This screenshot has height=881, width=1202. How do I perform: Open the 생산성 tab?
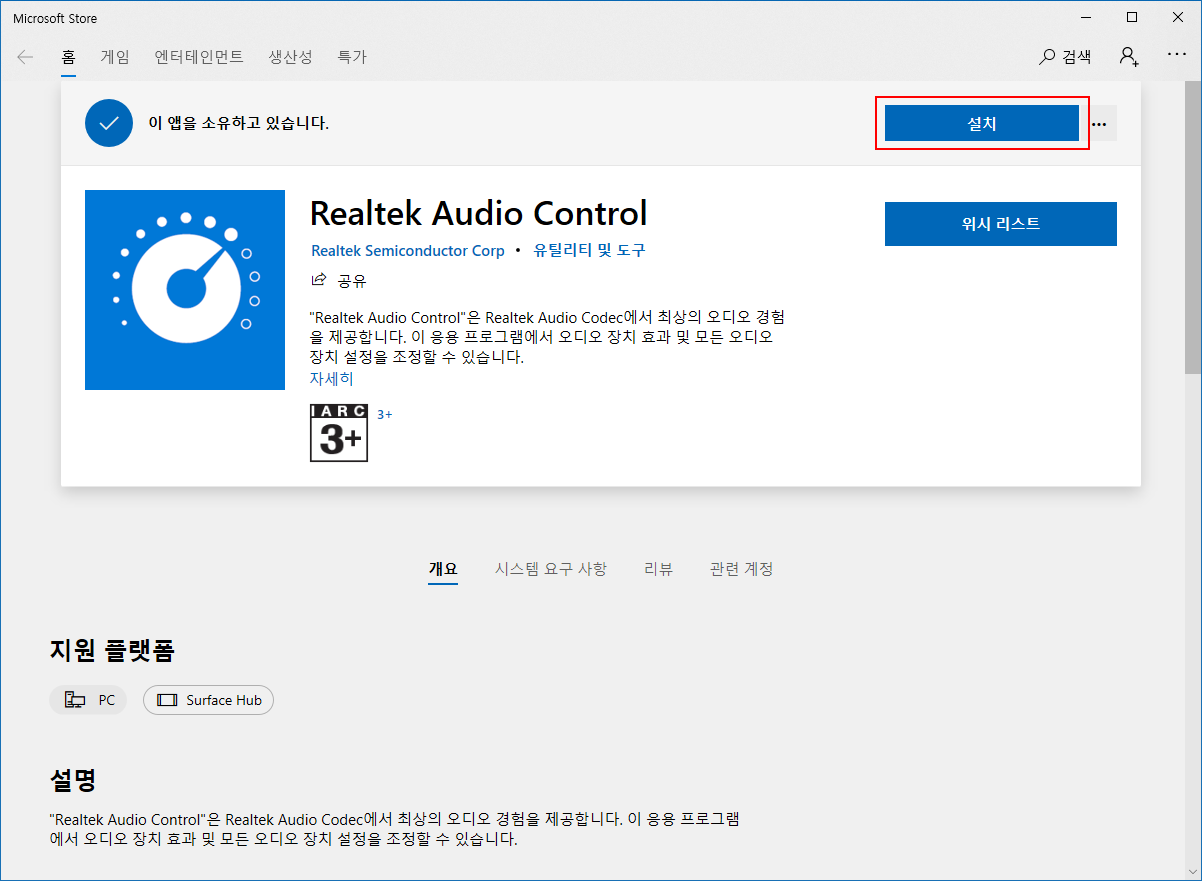click(290, 57)
